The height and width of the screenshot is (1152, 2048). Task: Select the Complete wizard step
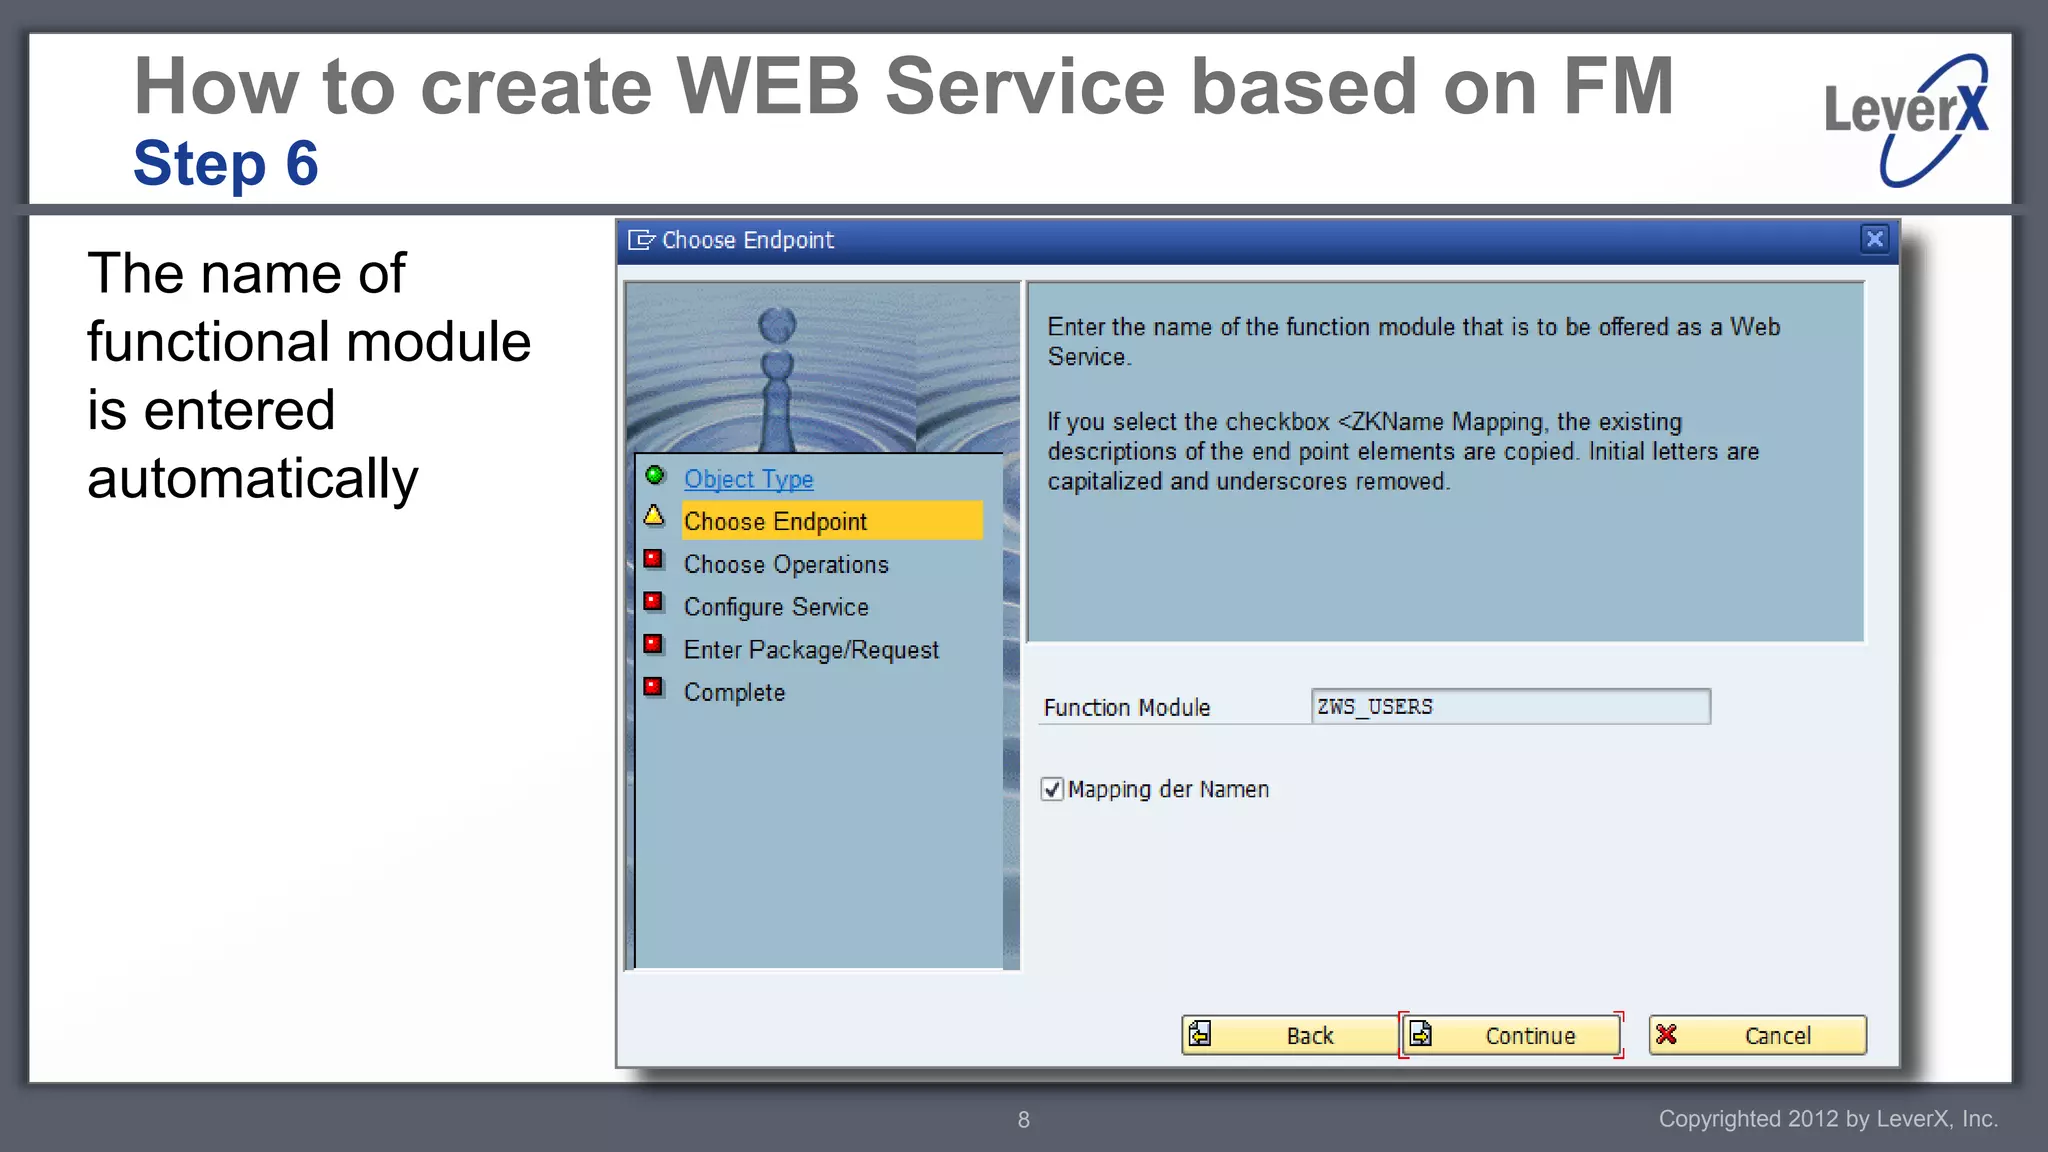pyautogui.click(x=734, y=692)
